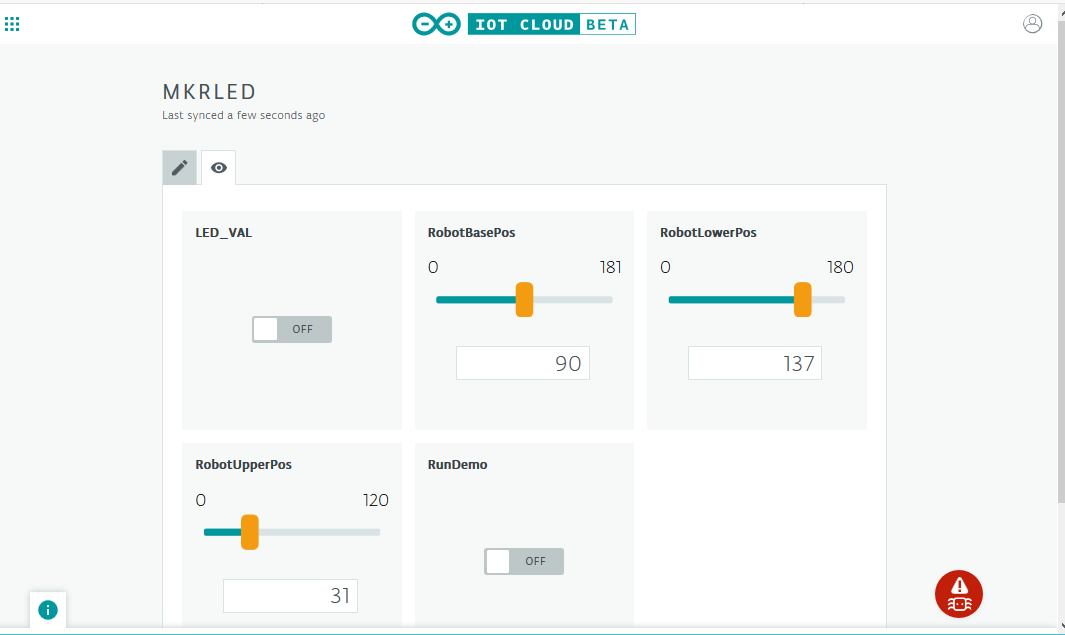Click the MKRLED thing title

pos(209,92)
